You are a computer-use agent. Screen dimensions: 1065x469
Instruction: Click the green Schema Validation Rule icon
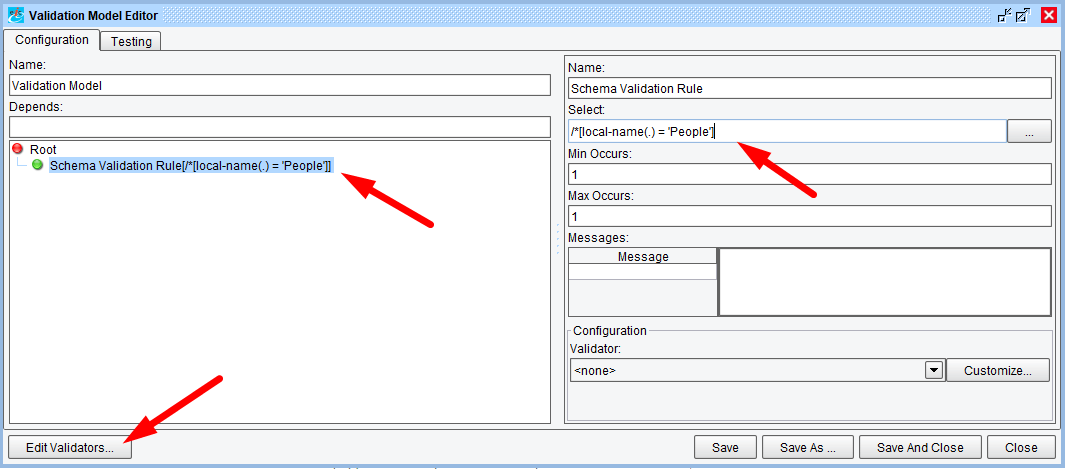38,165
